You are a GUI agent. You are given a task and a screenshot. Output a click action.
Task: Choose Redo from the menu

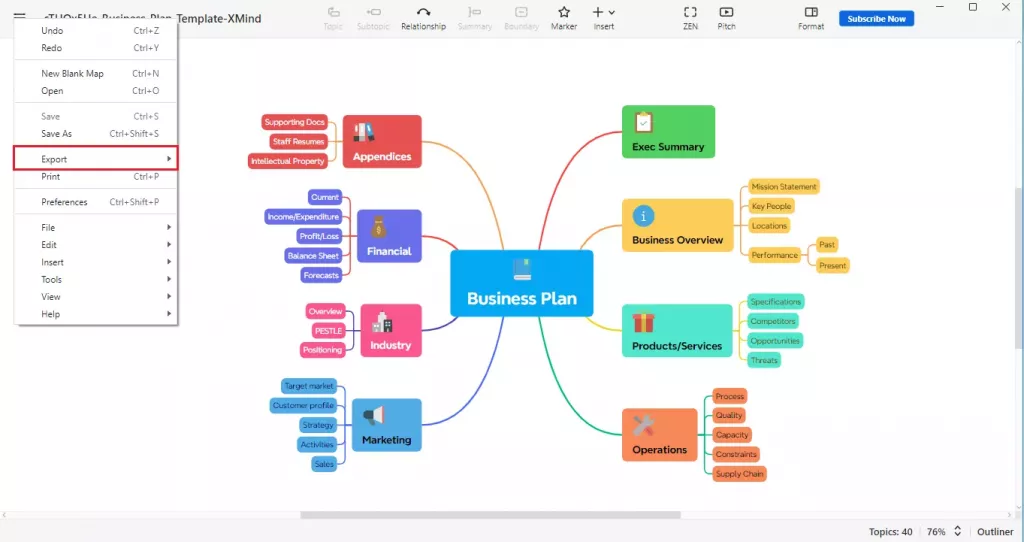tap(96, 48)
